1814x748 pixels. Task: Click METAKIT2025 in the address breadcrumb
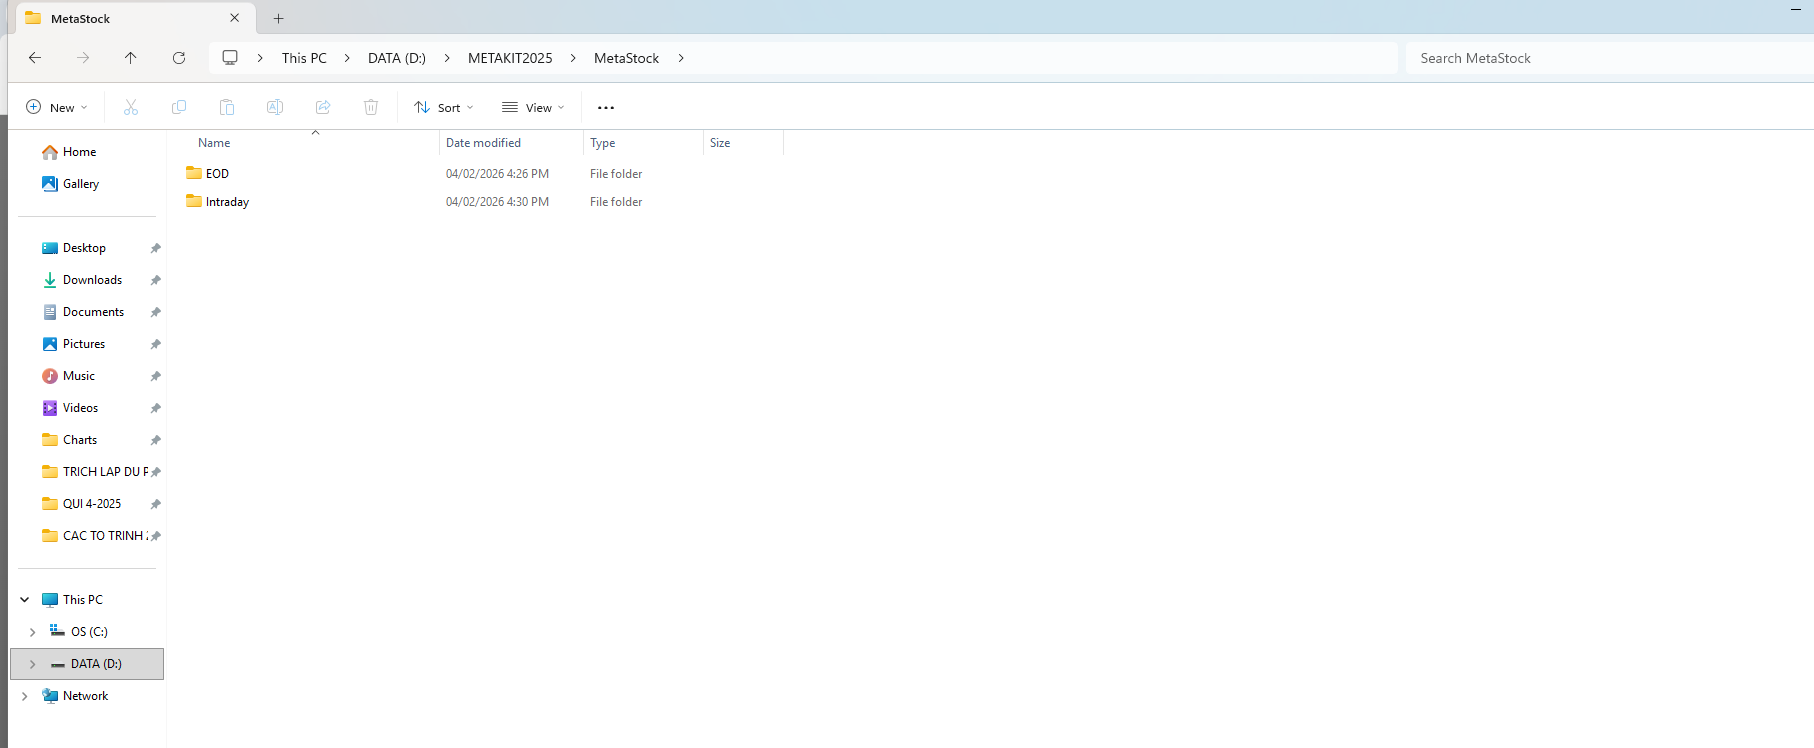[x=510, y=58]
